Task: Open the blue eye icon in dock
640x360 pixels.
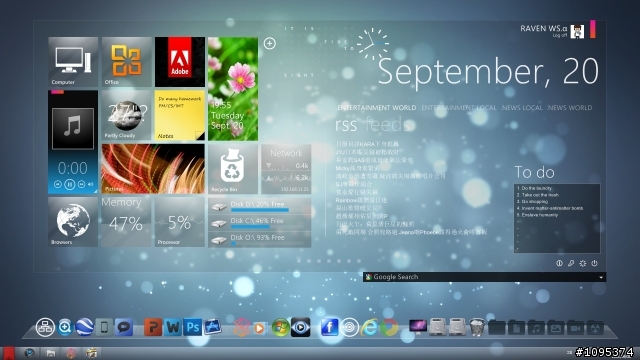Action: [x=300, y=327]
